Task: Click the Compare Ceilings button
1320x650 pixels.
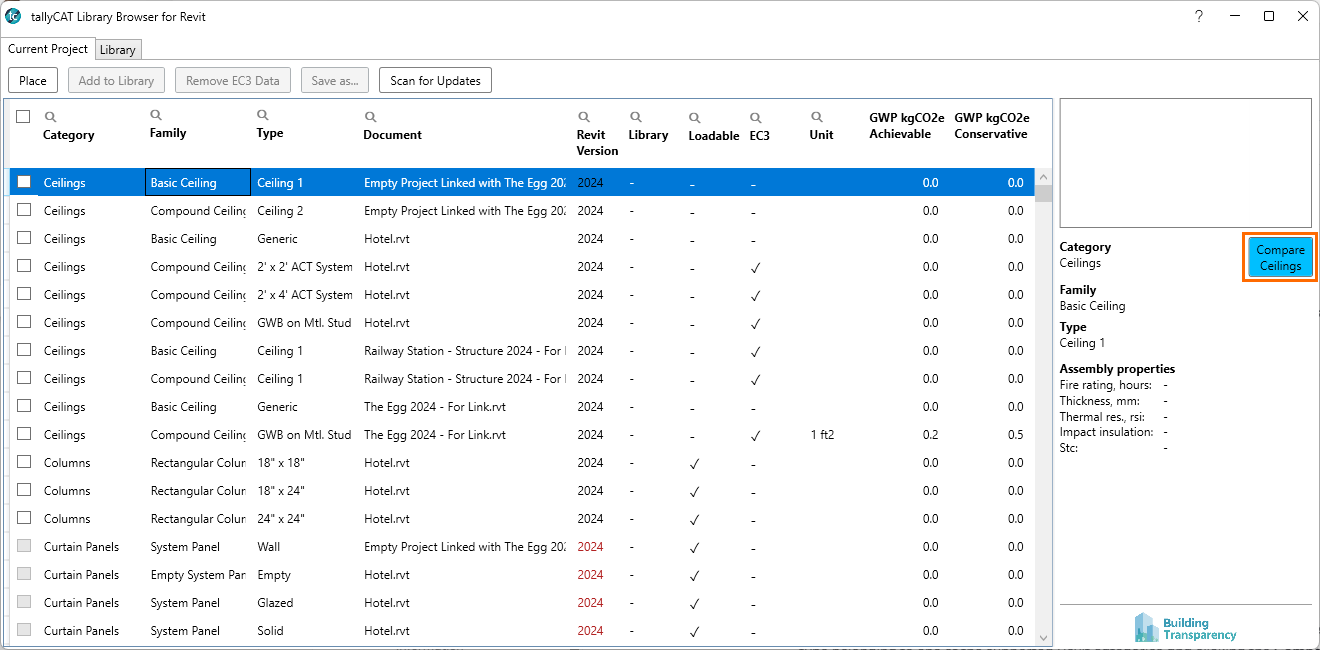Action: tap(1280, 258)
